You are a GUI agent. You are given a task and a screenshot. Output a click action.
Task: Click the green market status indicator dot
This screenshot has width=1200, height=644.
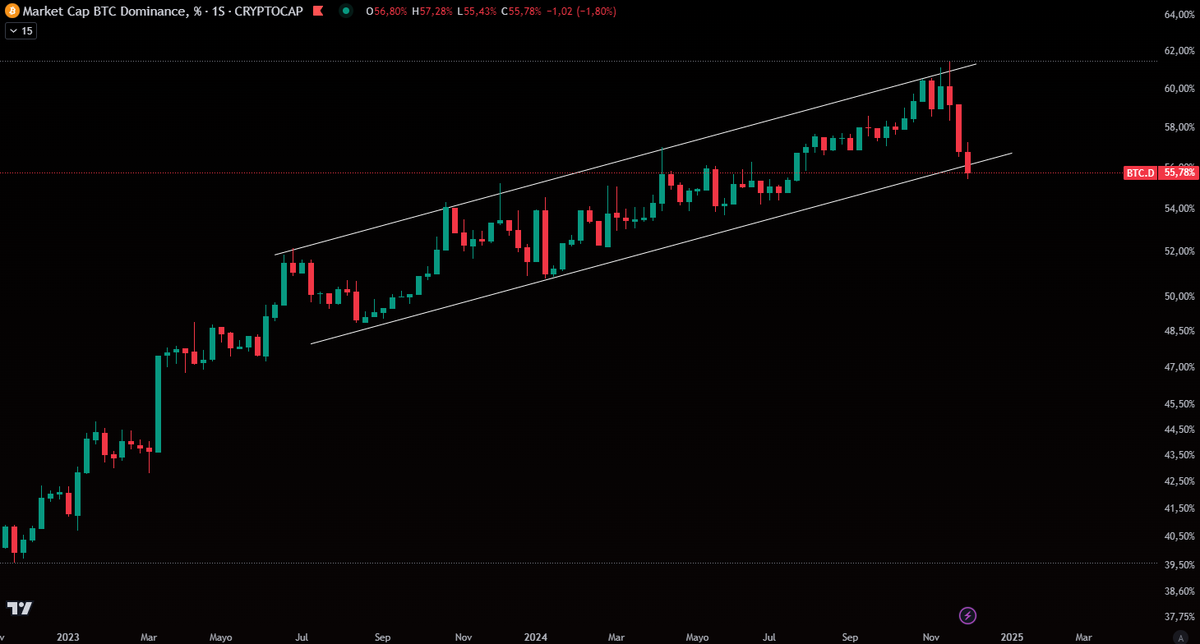click(346, 11)
